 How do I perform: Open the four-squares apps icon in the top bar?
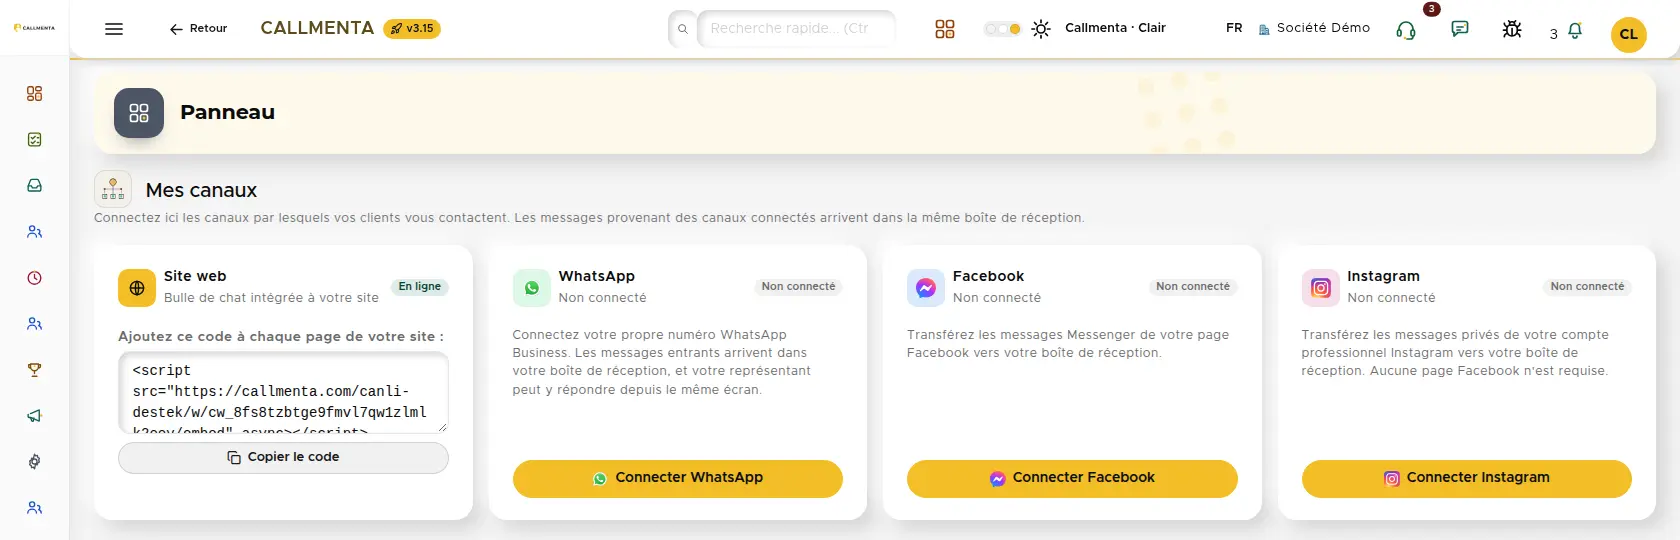pos(945,29)
